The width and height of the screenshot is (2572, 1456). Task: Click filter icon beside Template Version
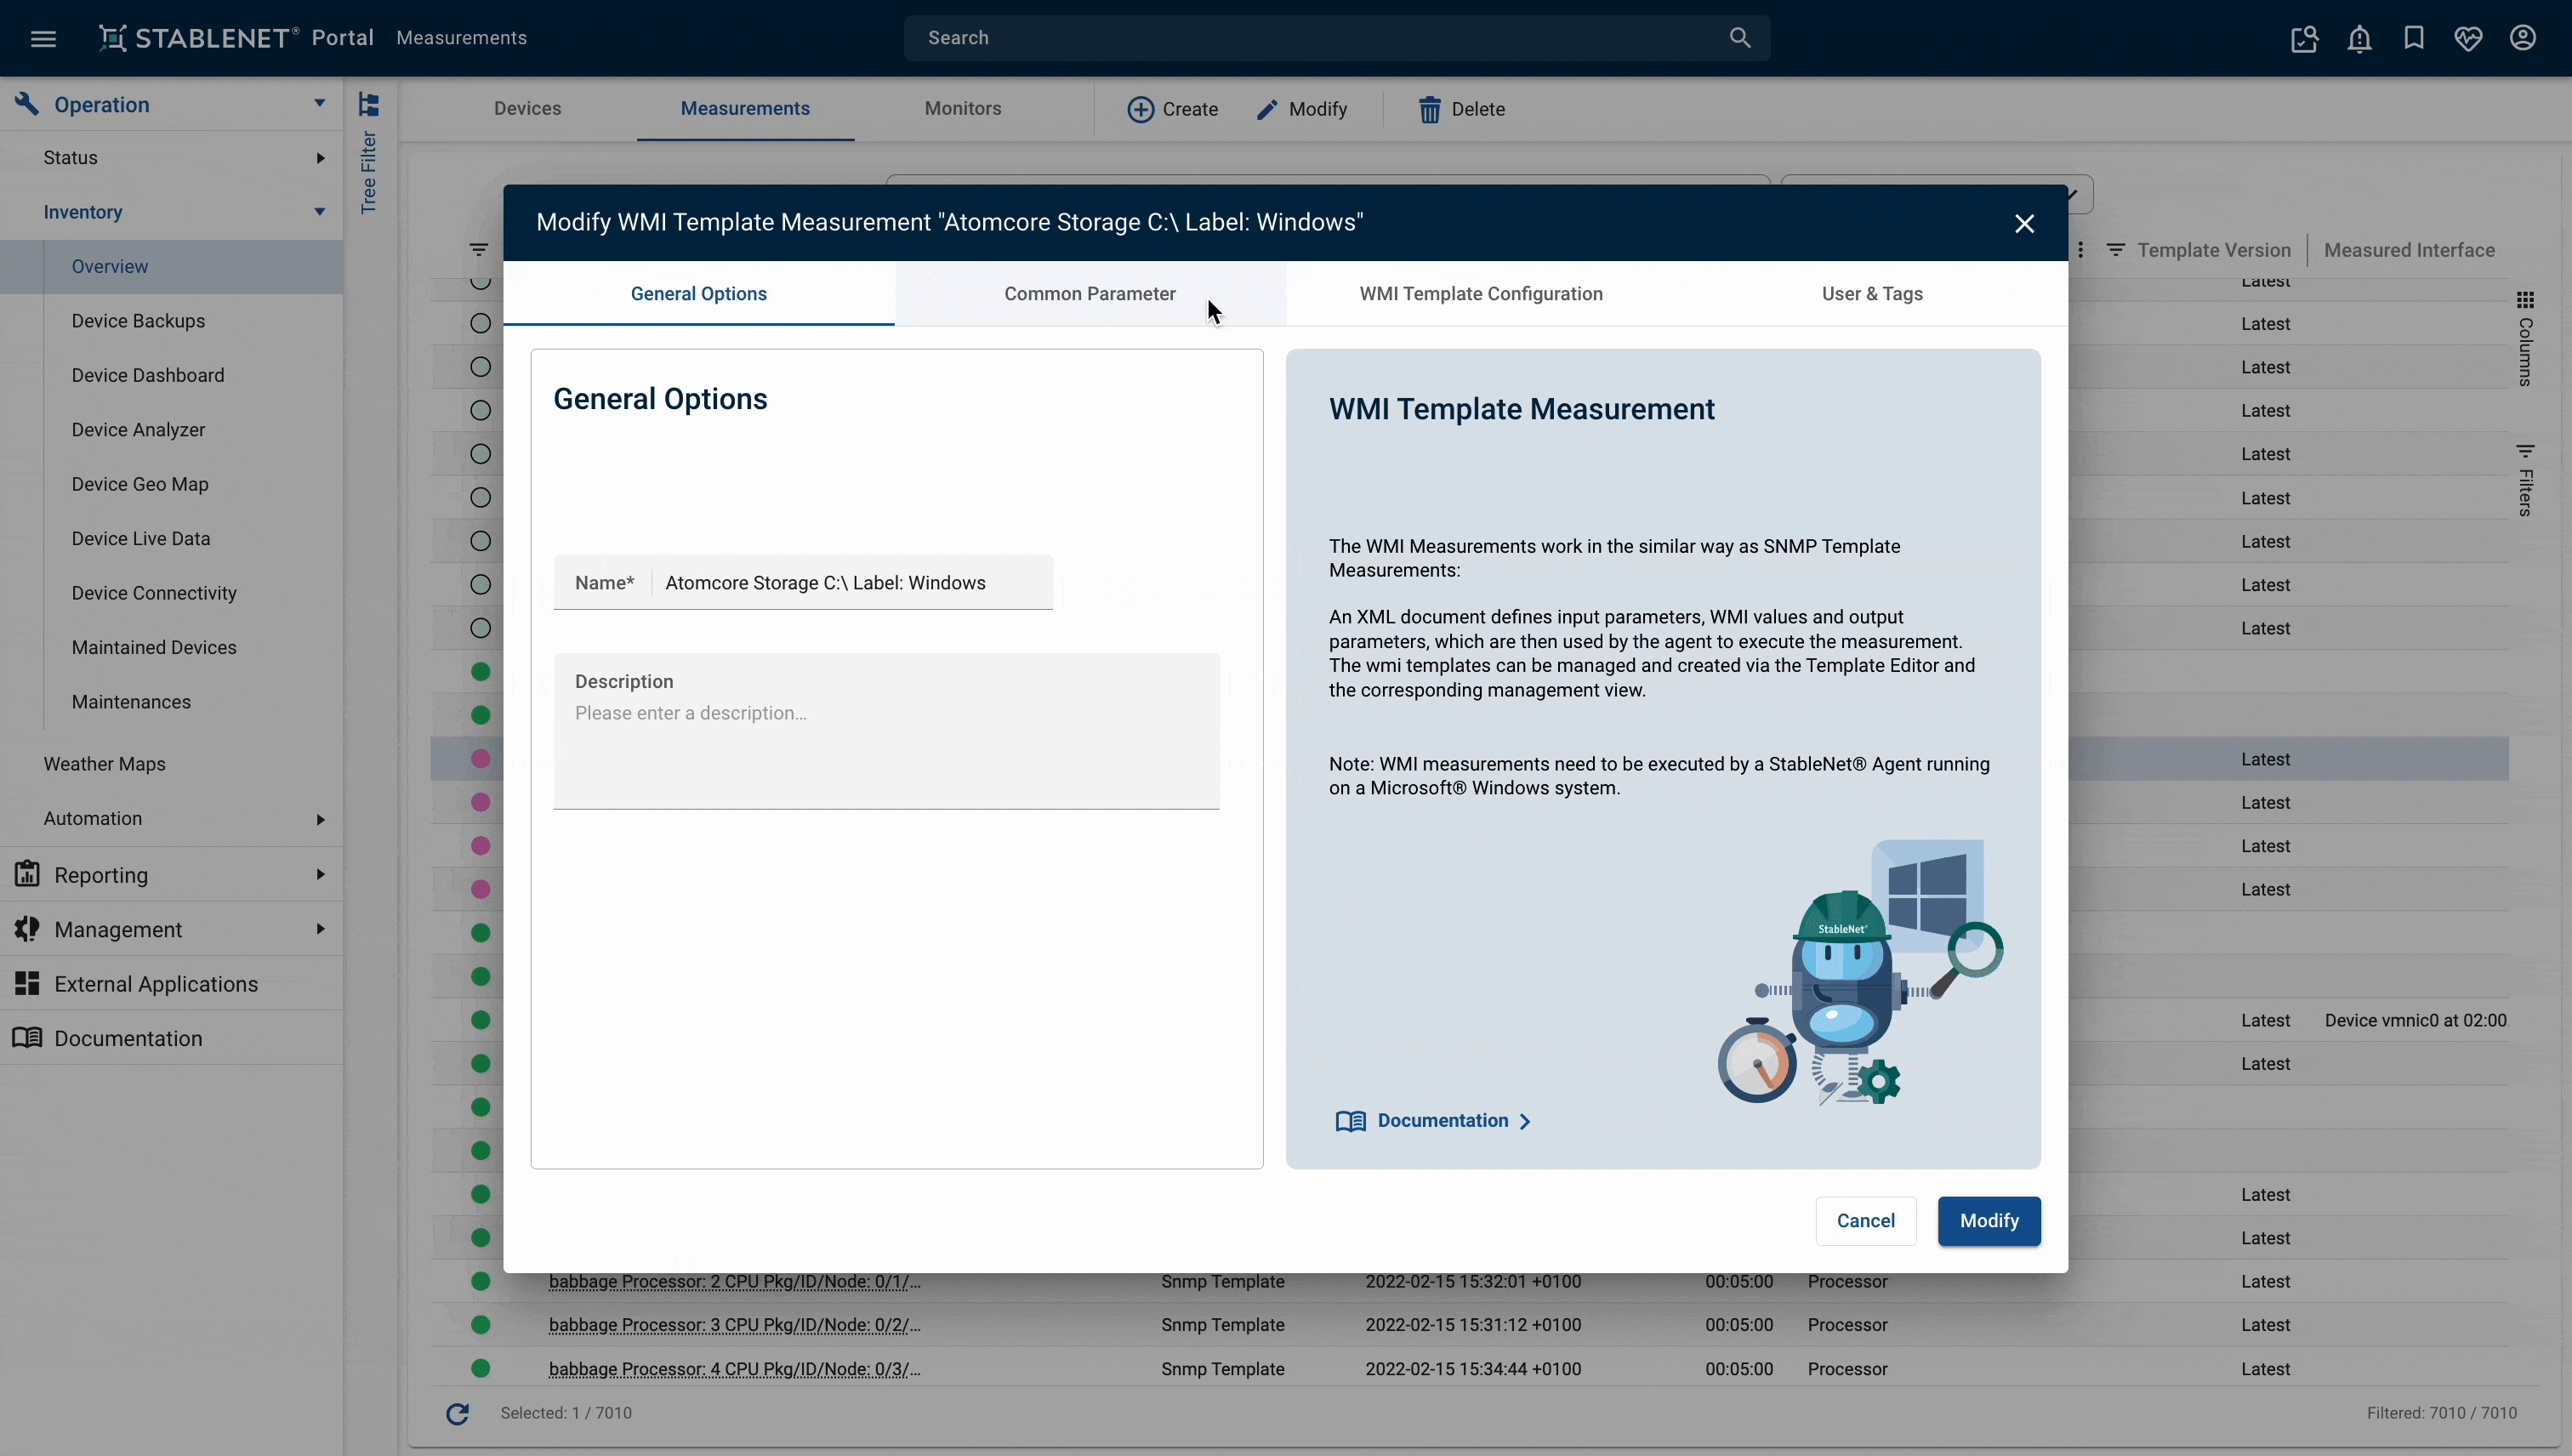pos(2115,250)
